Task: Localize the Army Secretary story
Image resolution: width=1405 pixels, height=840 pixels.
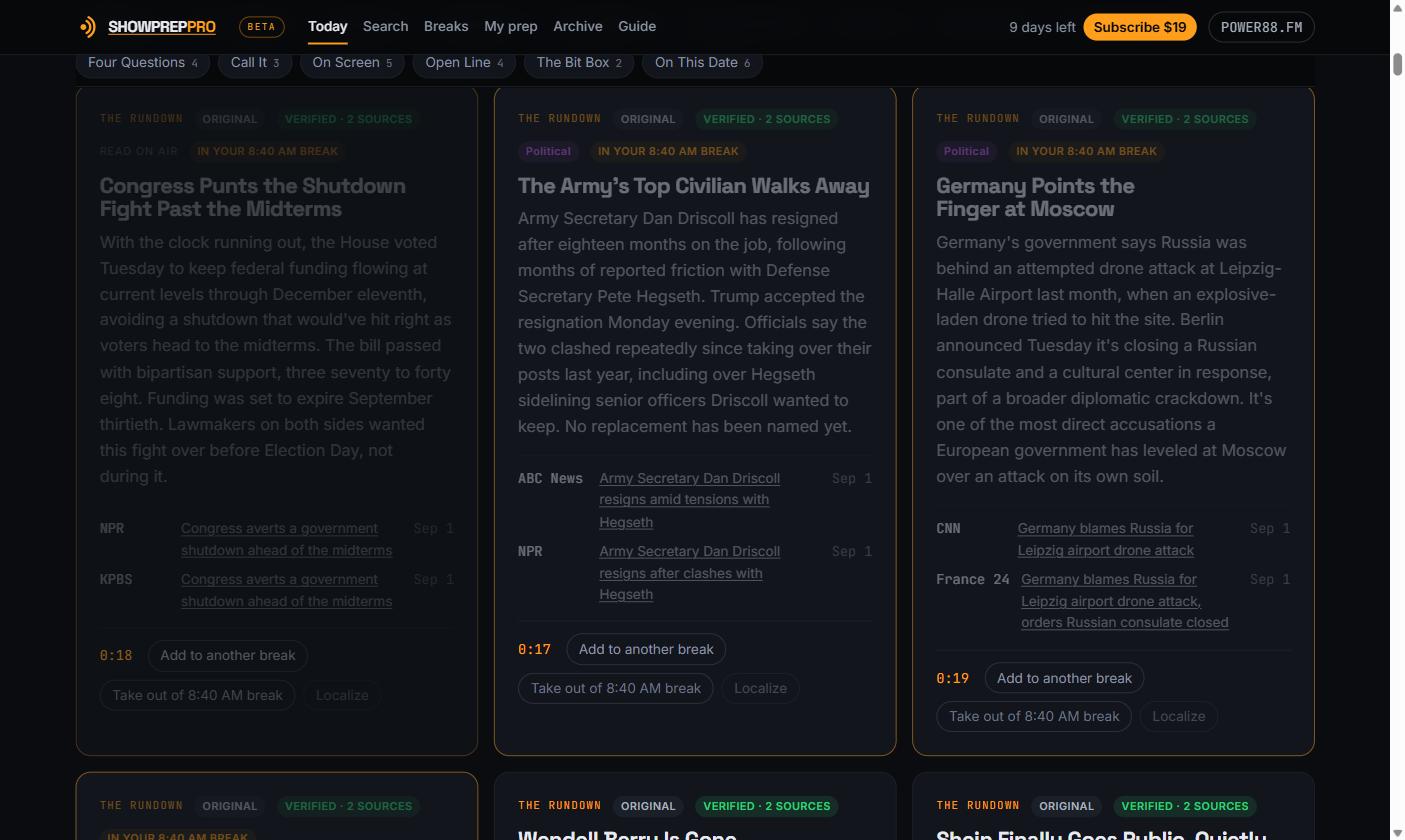Action: point(760,688)
